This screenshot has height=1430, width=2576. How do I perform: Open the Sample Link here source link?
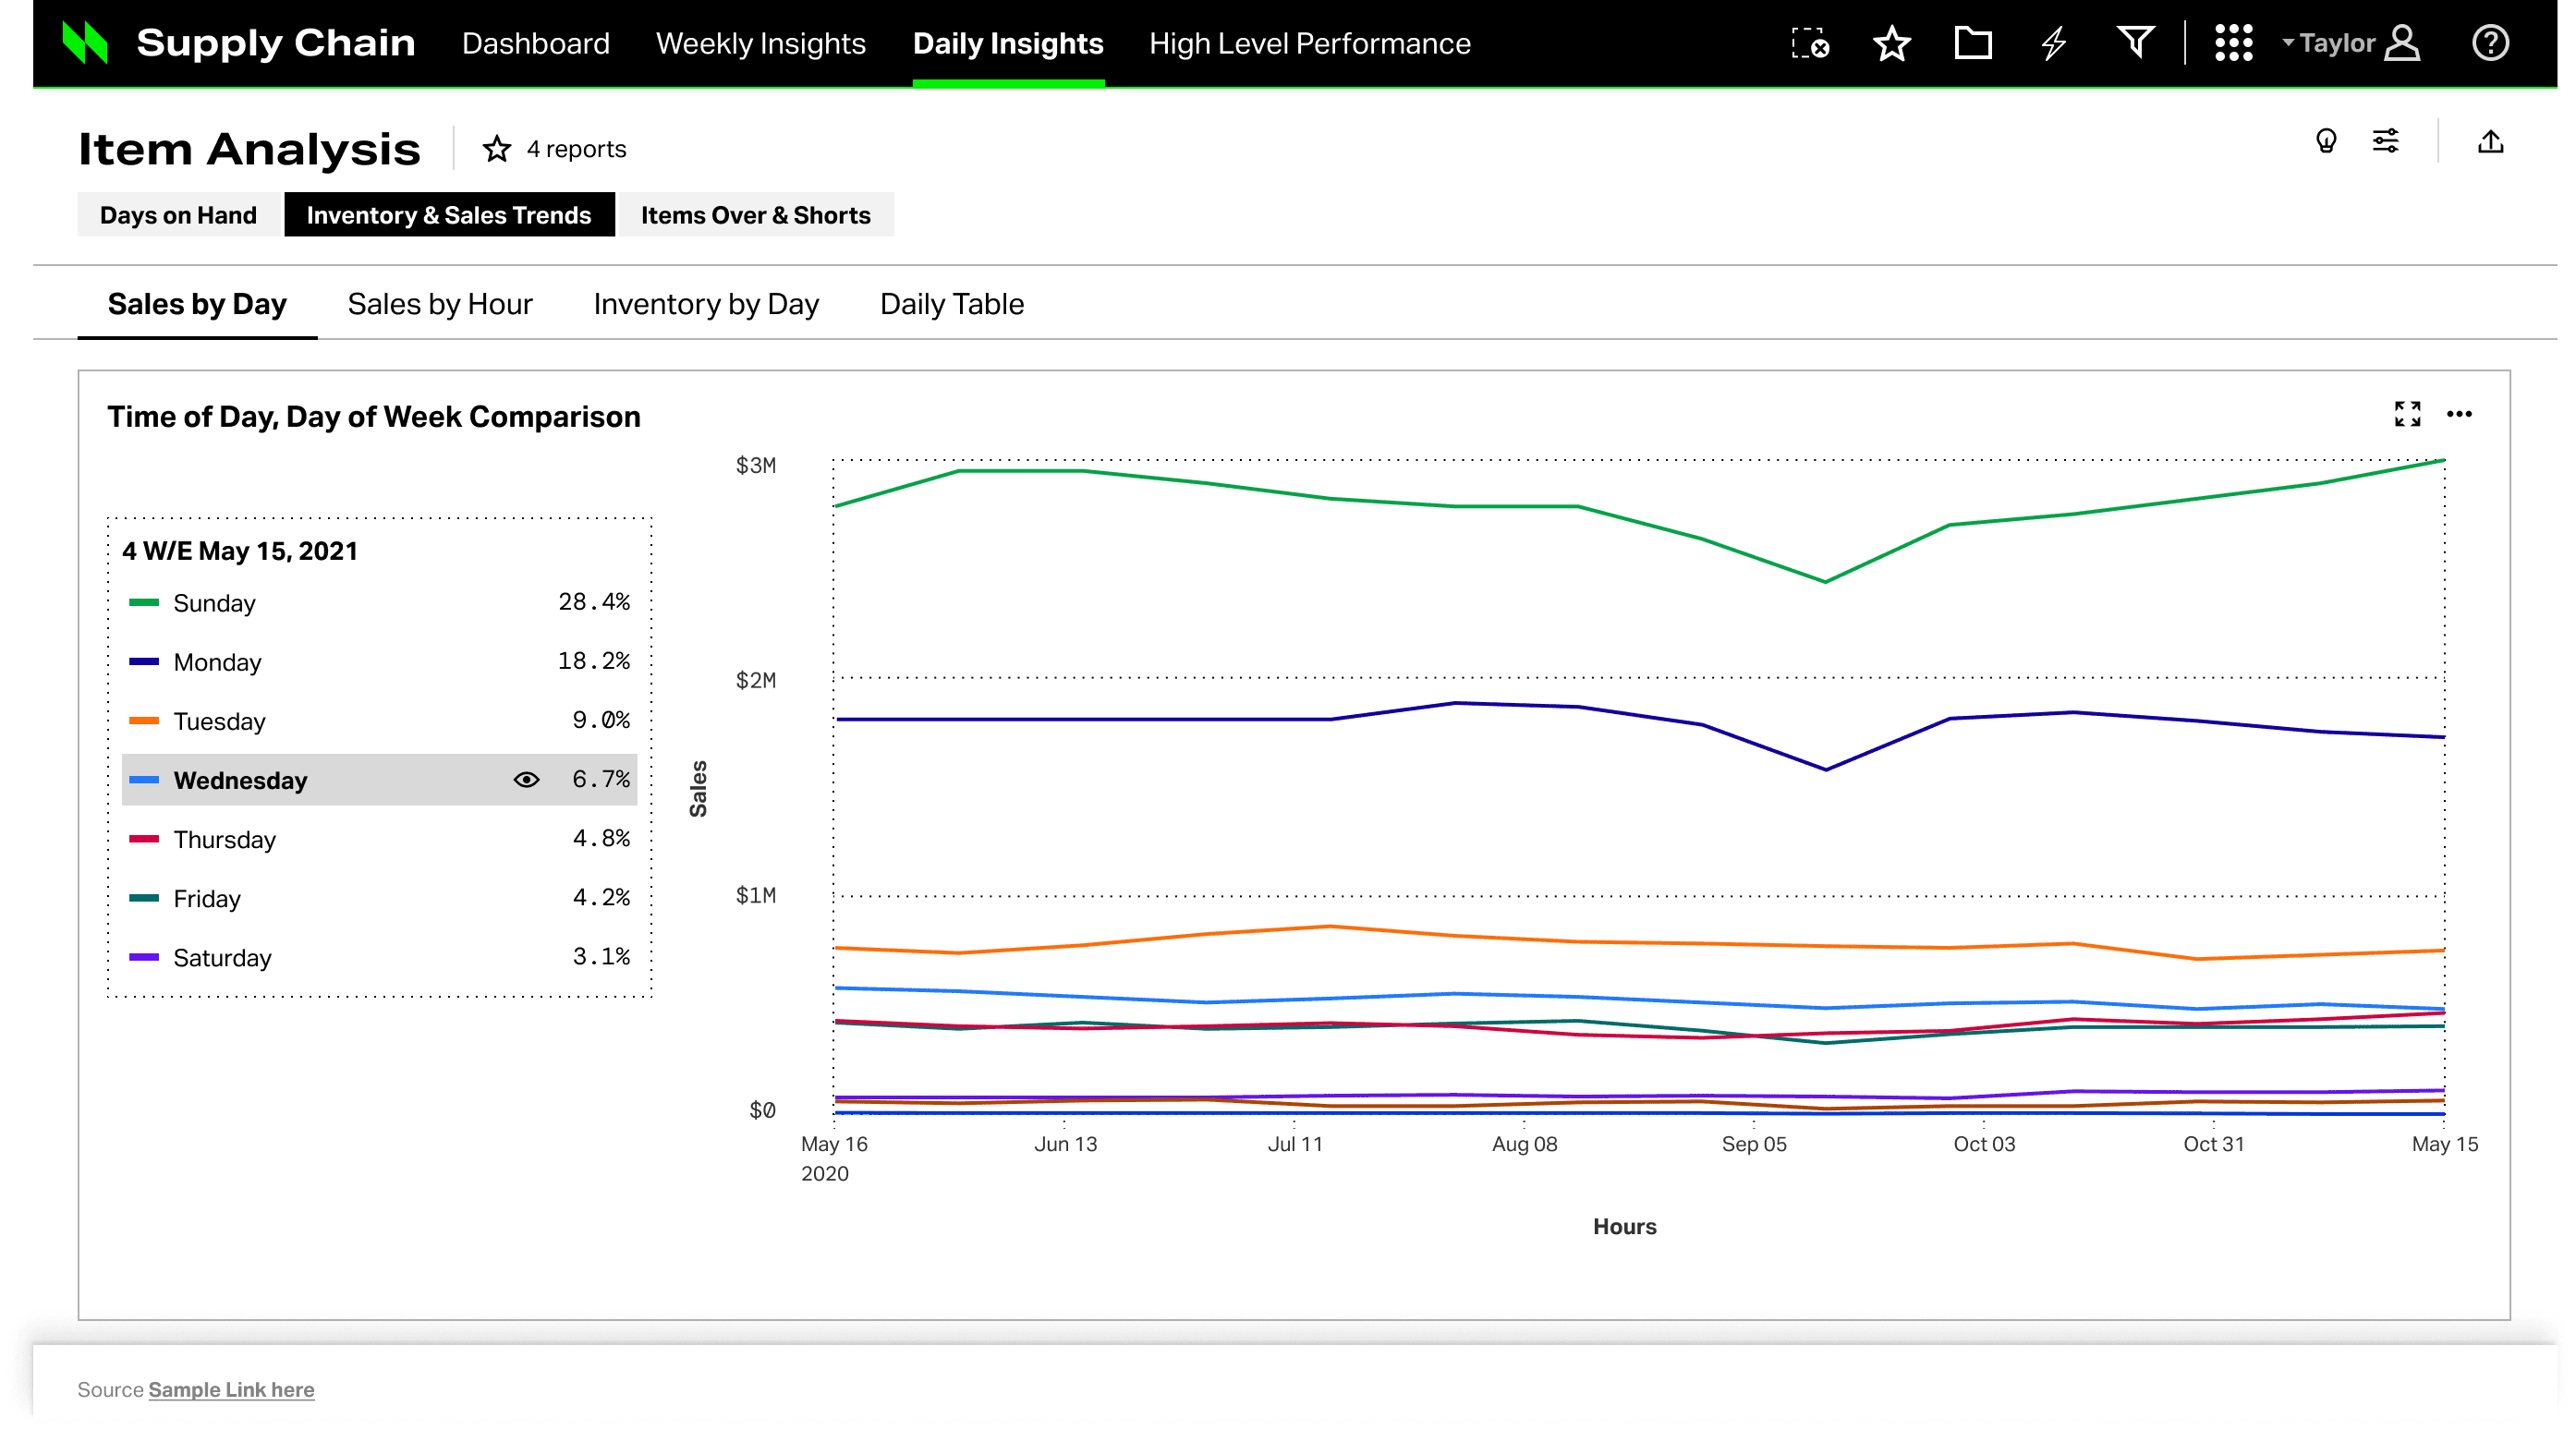point(231,1389)
